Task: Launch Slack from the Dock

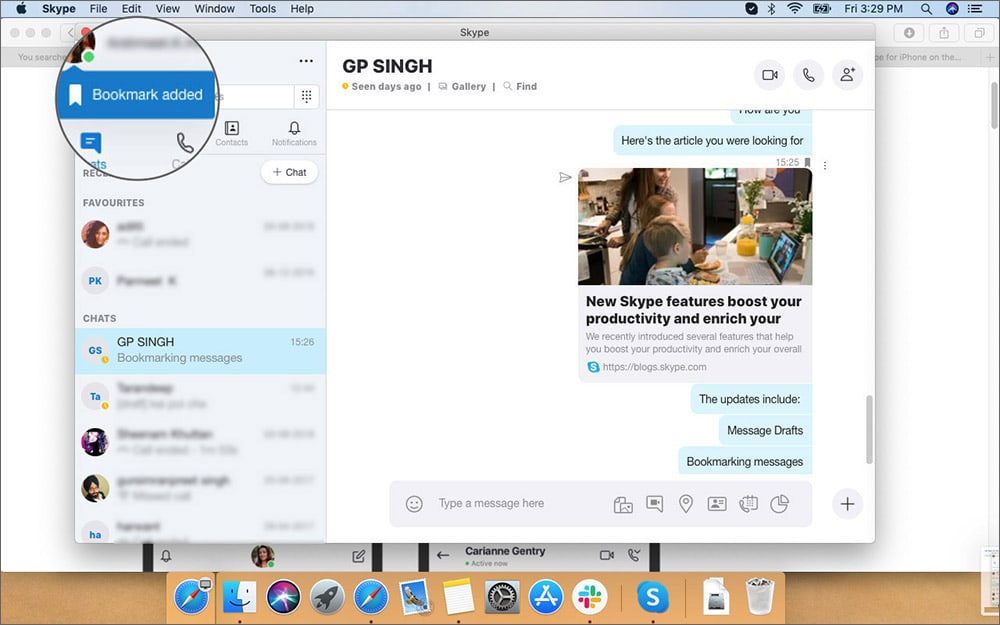Action: click(x=590, y=597)
